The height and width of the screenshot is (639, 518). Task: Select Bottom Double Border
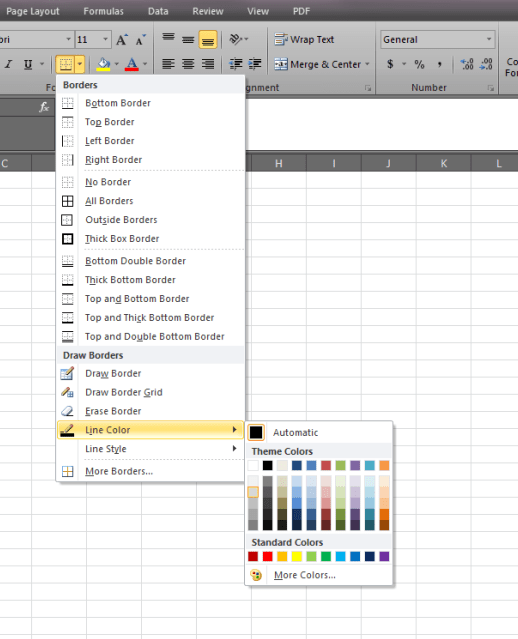[151, 261]
